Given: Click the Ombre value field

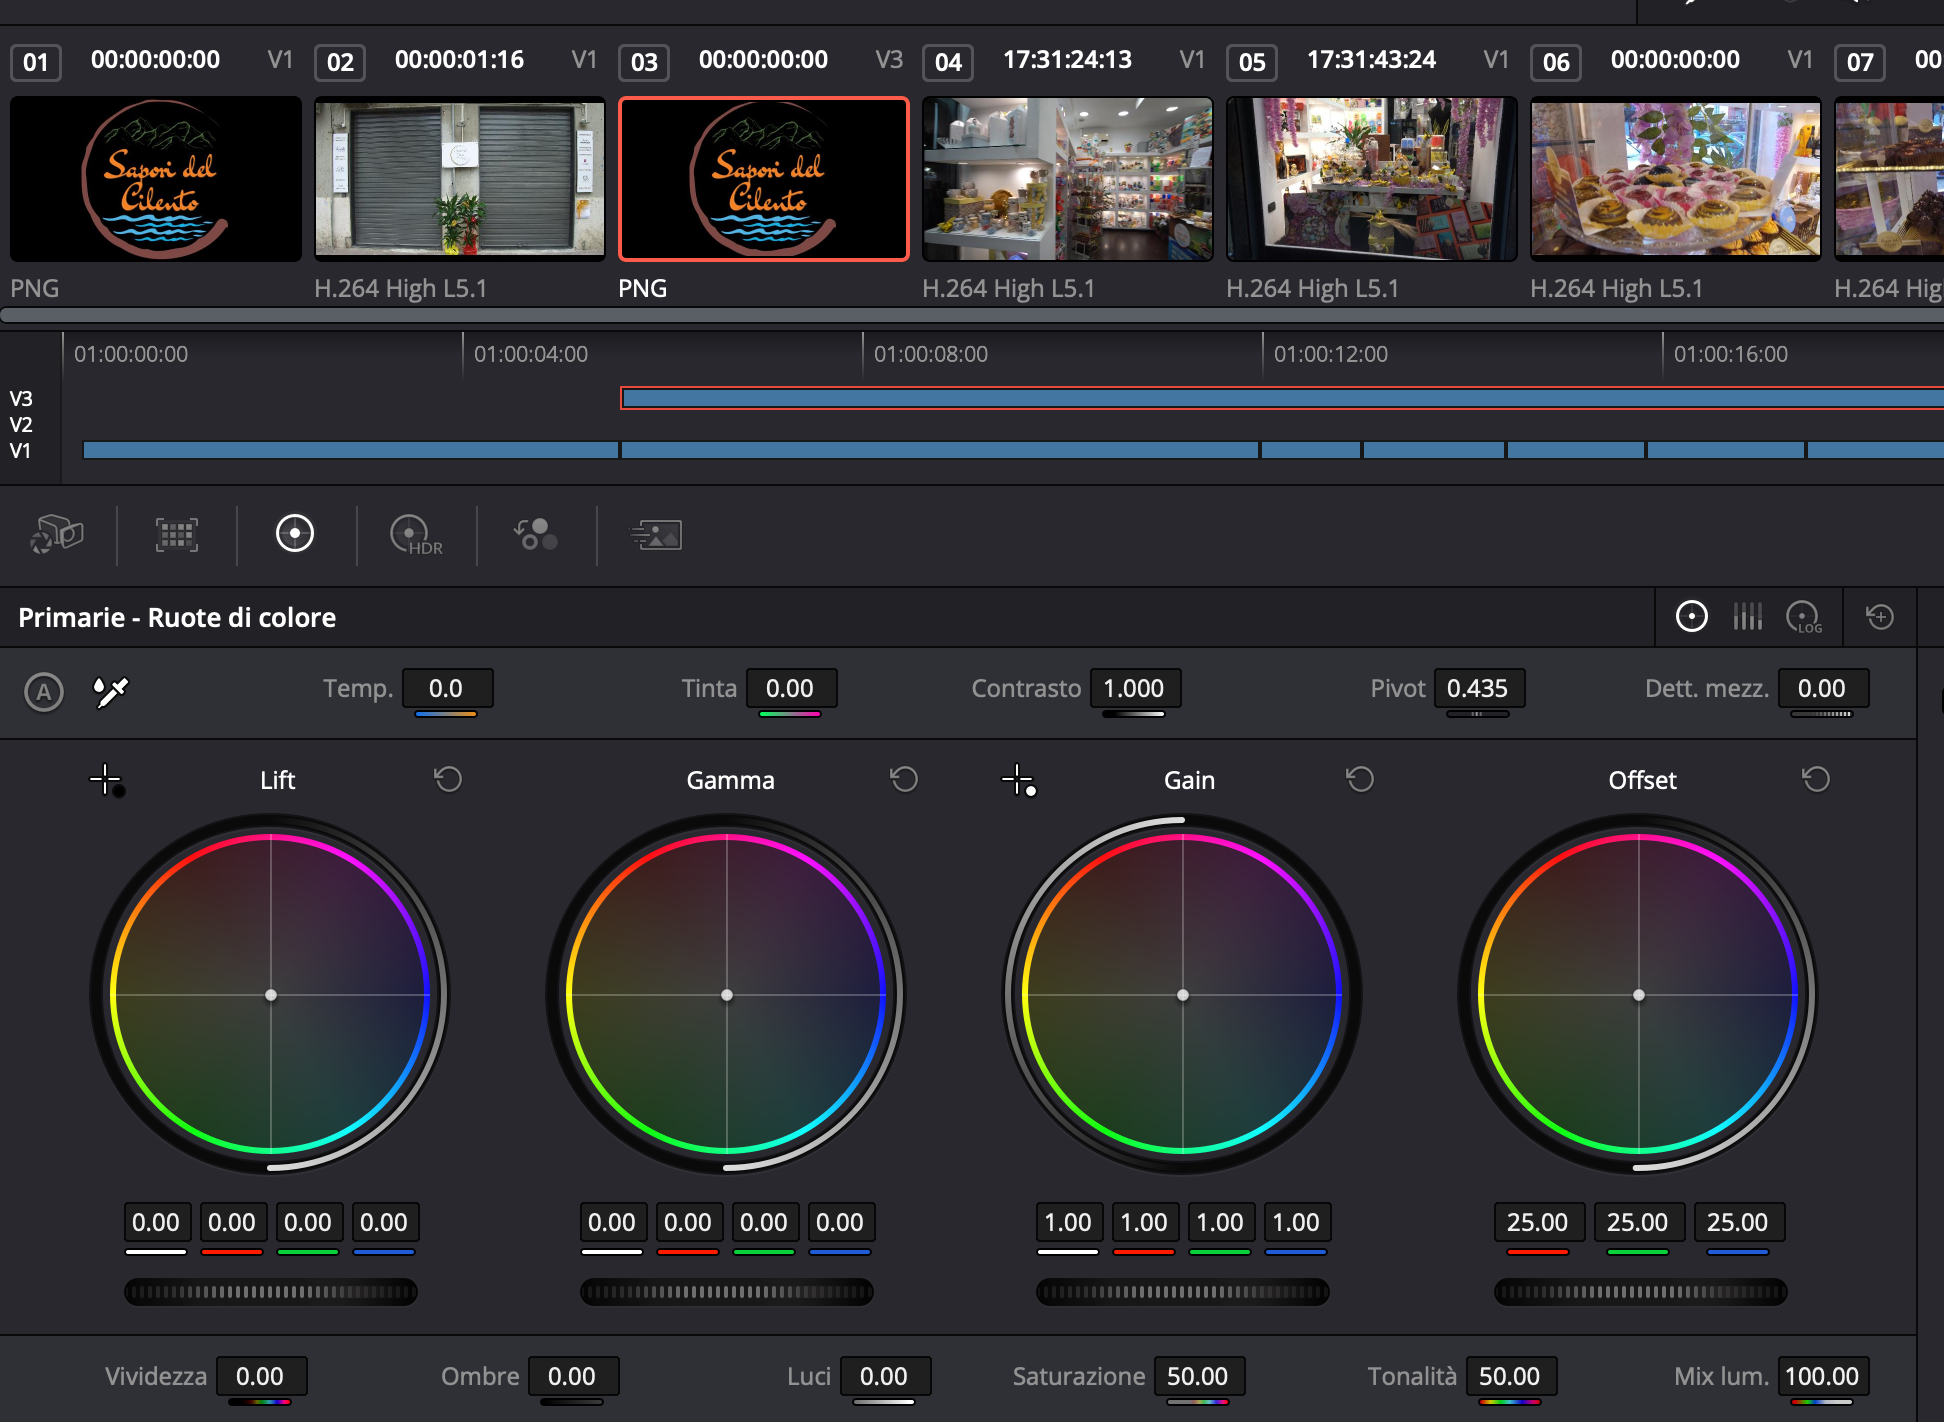Looking at the screenshot, I should (573, 1376).
